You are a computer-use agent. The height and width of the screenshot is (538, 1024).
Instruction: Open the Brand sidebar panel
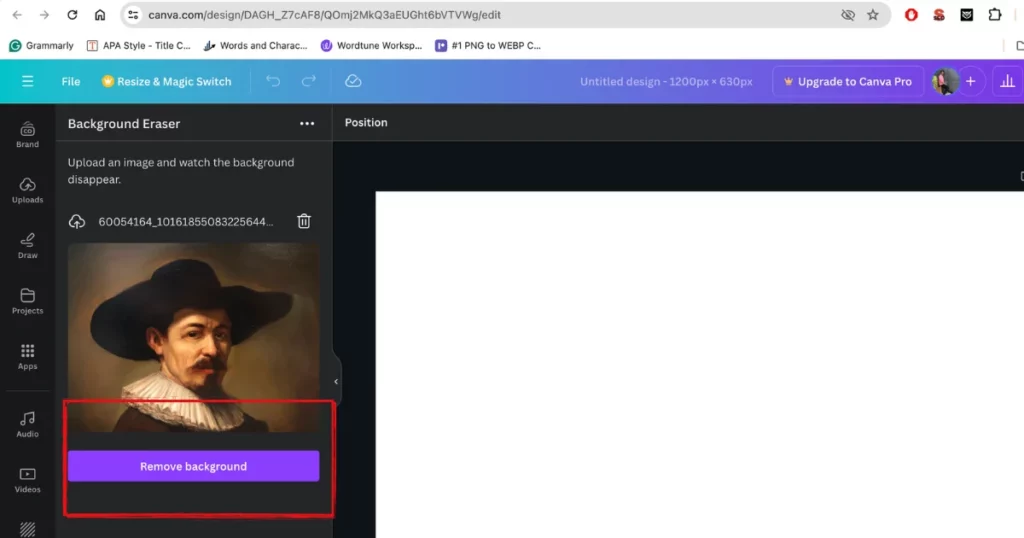(27, 134)
